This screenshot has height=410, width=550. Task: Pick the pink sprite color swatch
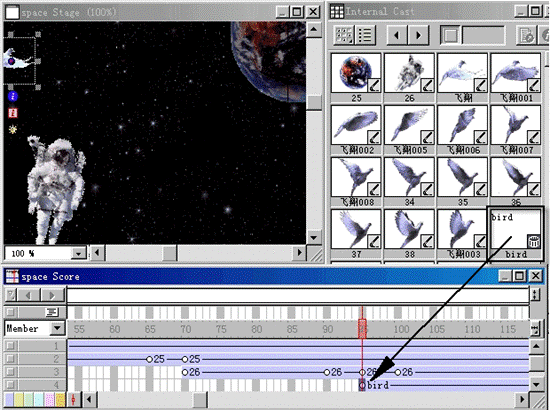(x=50, y=399)
